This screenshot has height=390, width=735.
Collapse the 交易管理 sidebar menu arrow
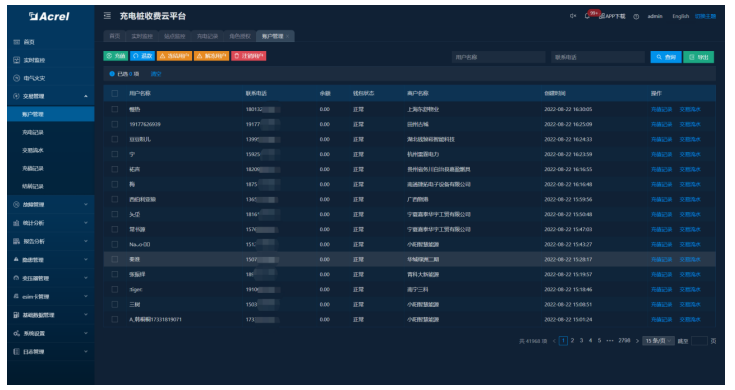86,96
